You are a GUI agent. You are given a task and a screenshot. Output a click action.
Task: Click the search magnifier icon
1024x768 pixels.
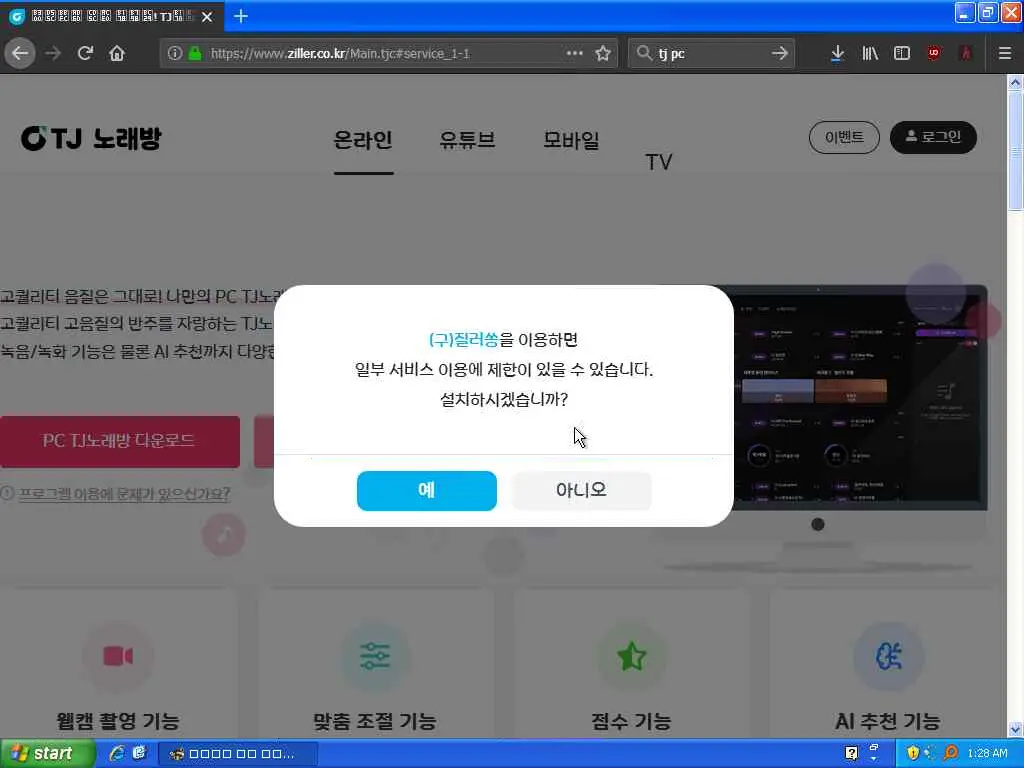coord(644,53)
